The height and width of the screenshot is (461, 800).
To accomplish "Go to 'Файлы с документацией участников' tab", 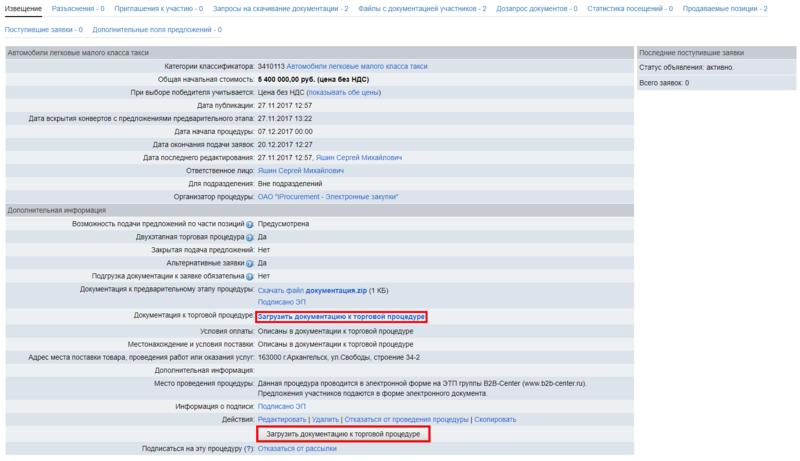I will click(x=421, y=8).
